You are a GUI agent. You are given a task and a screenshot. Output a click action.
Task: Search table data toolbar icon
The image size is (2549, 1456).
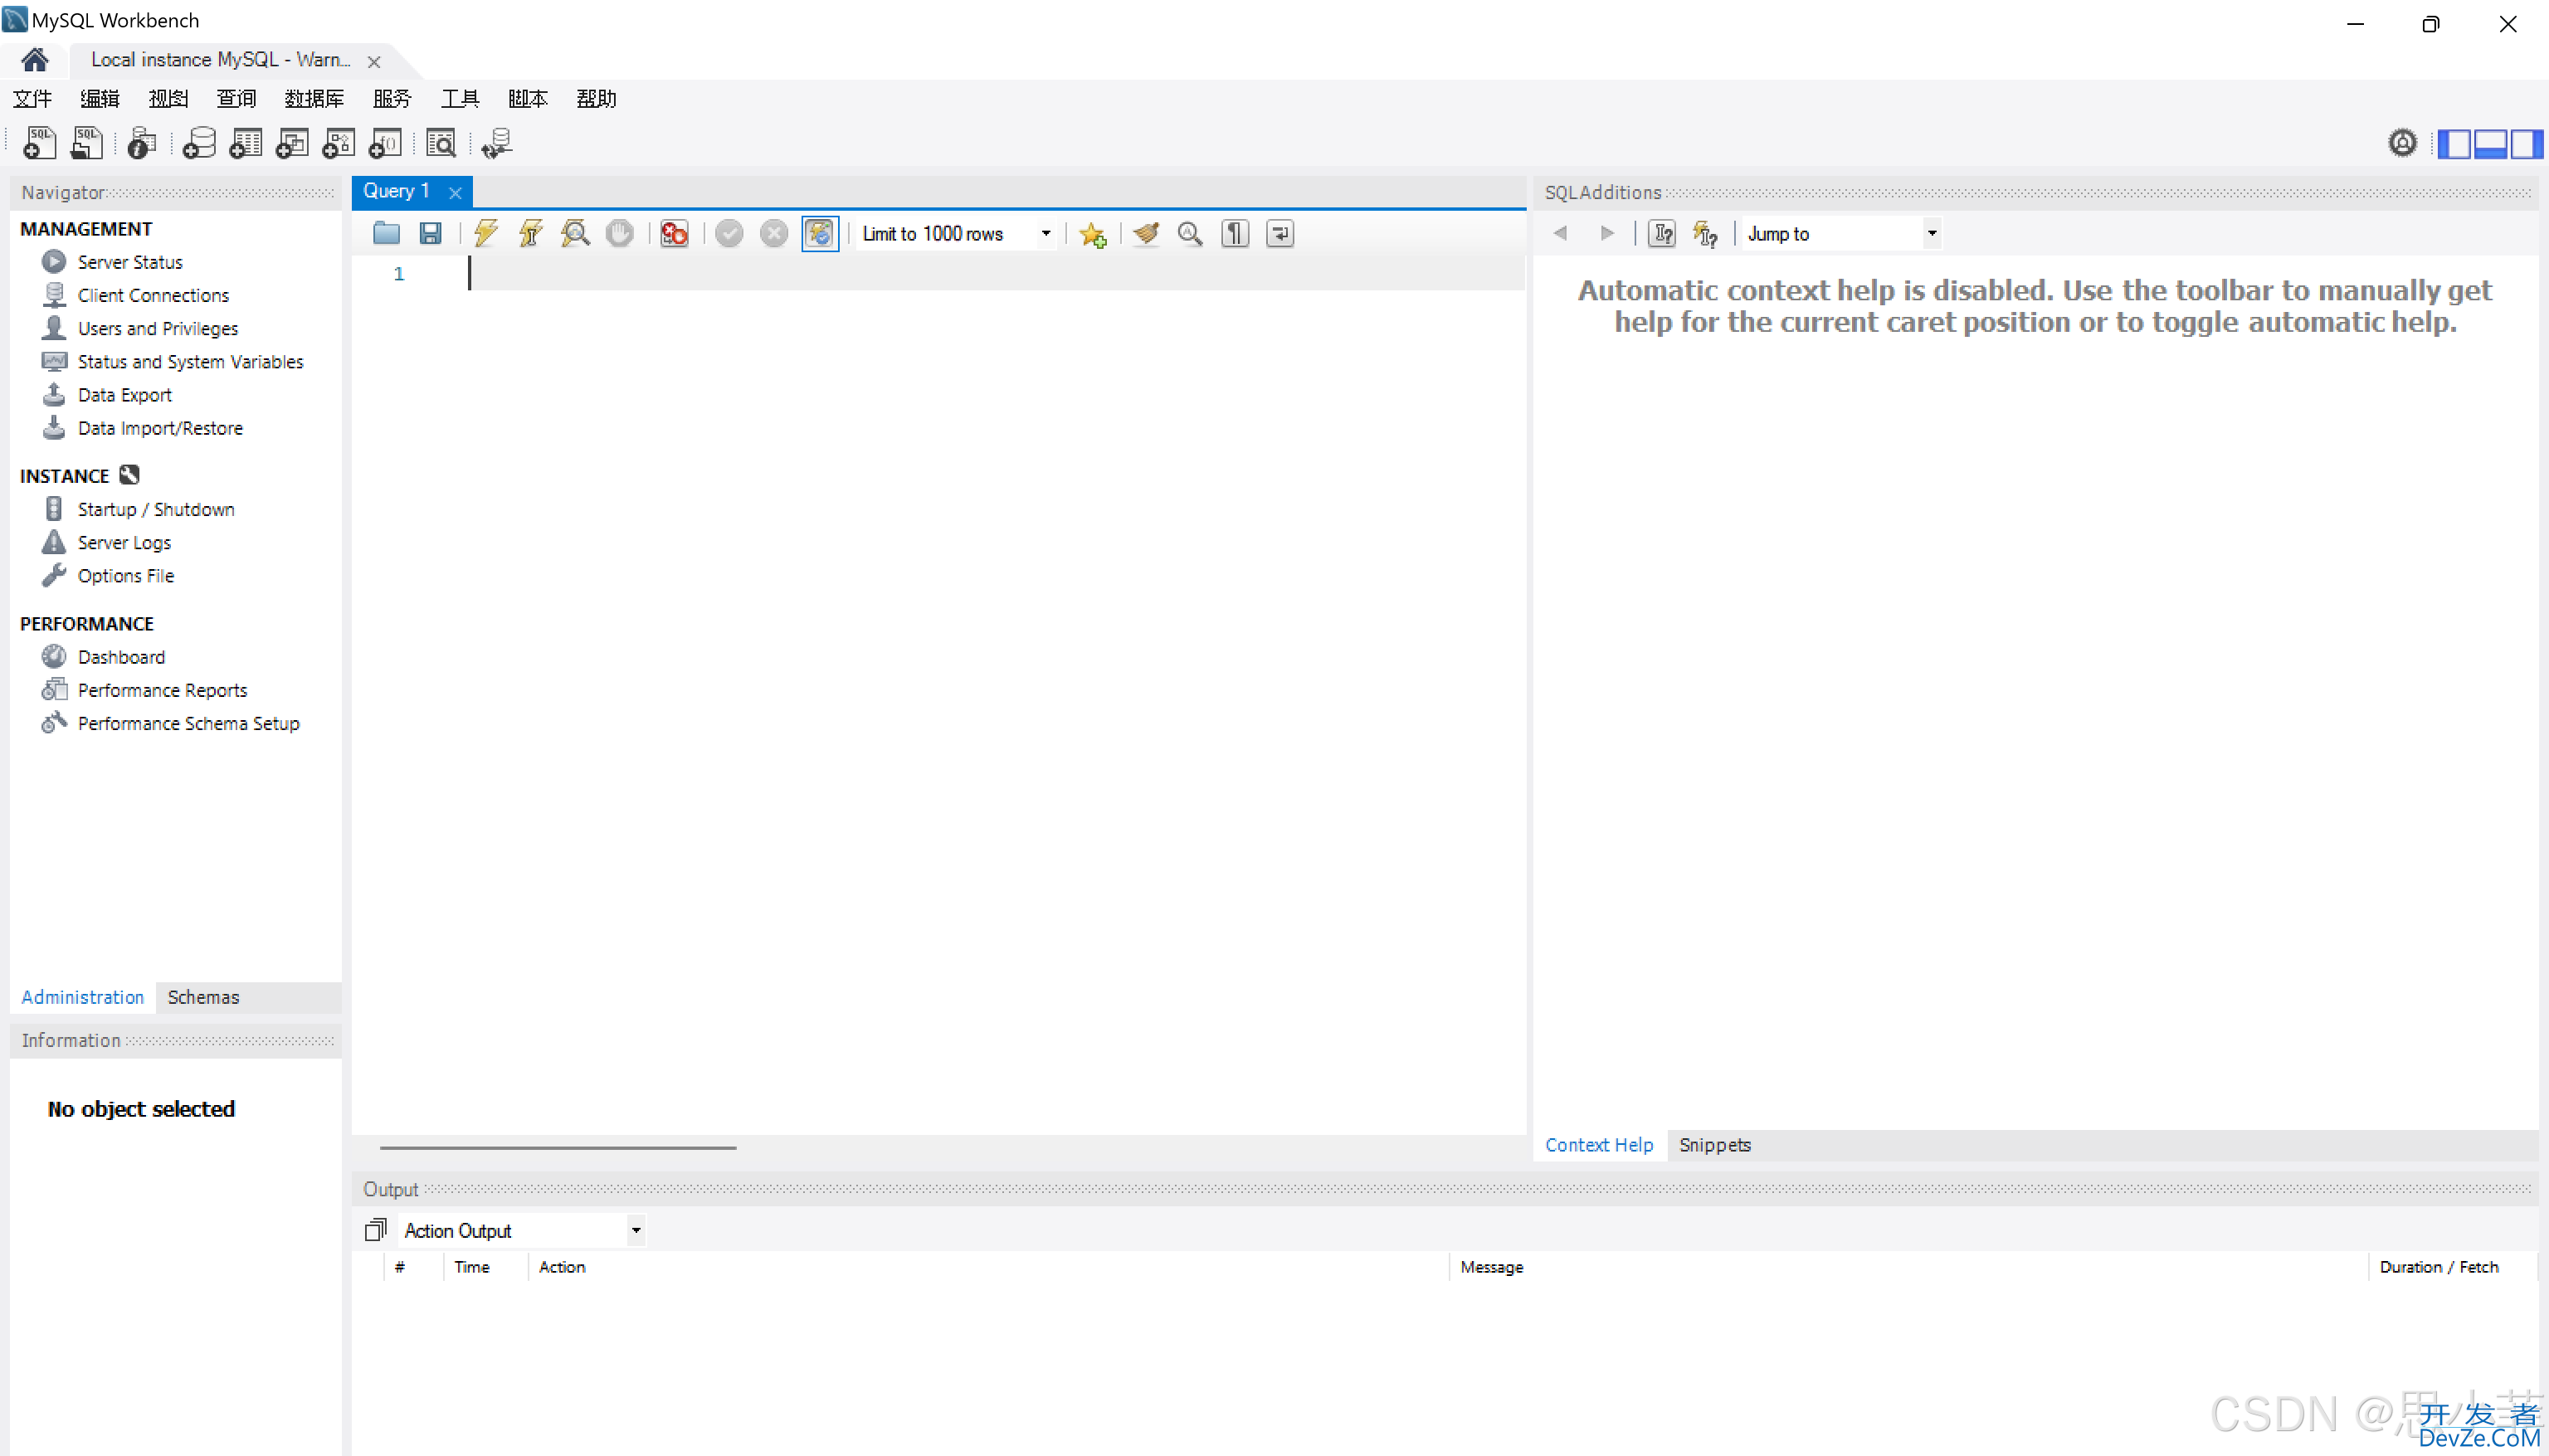(x=441, y=143)
